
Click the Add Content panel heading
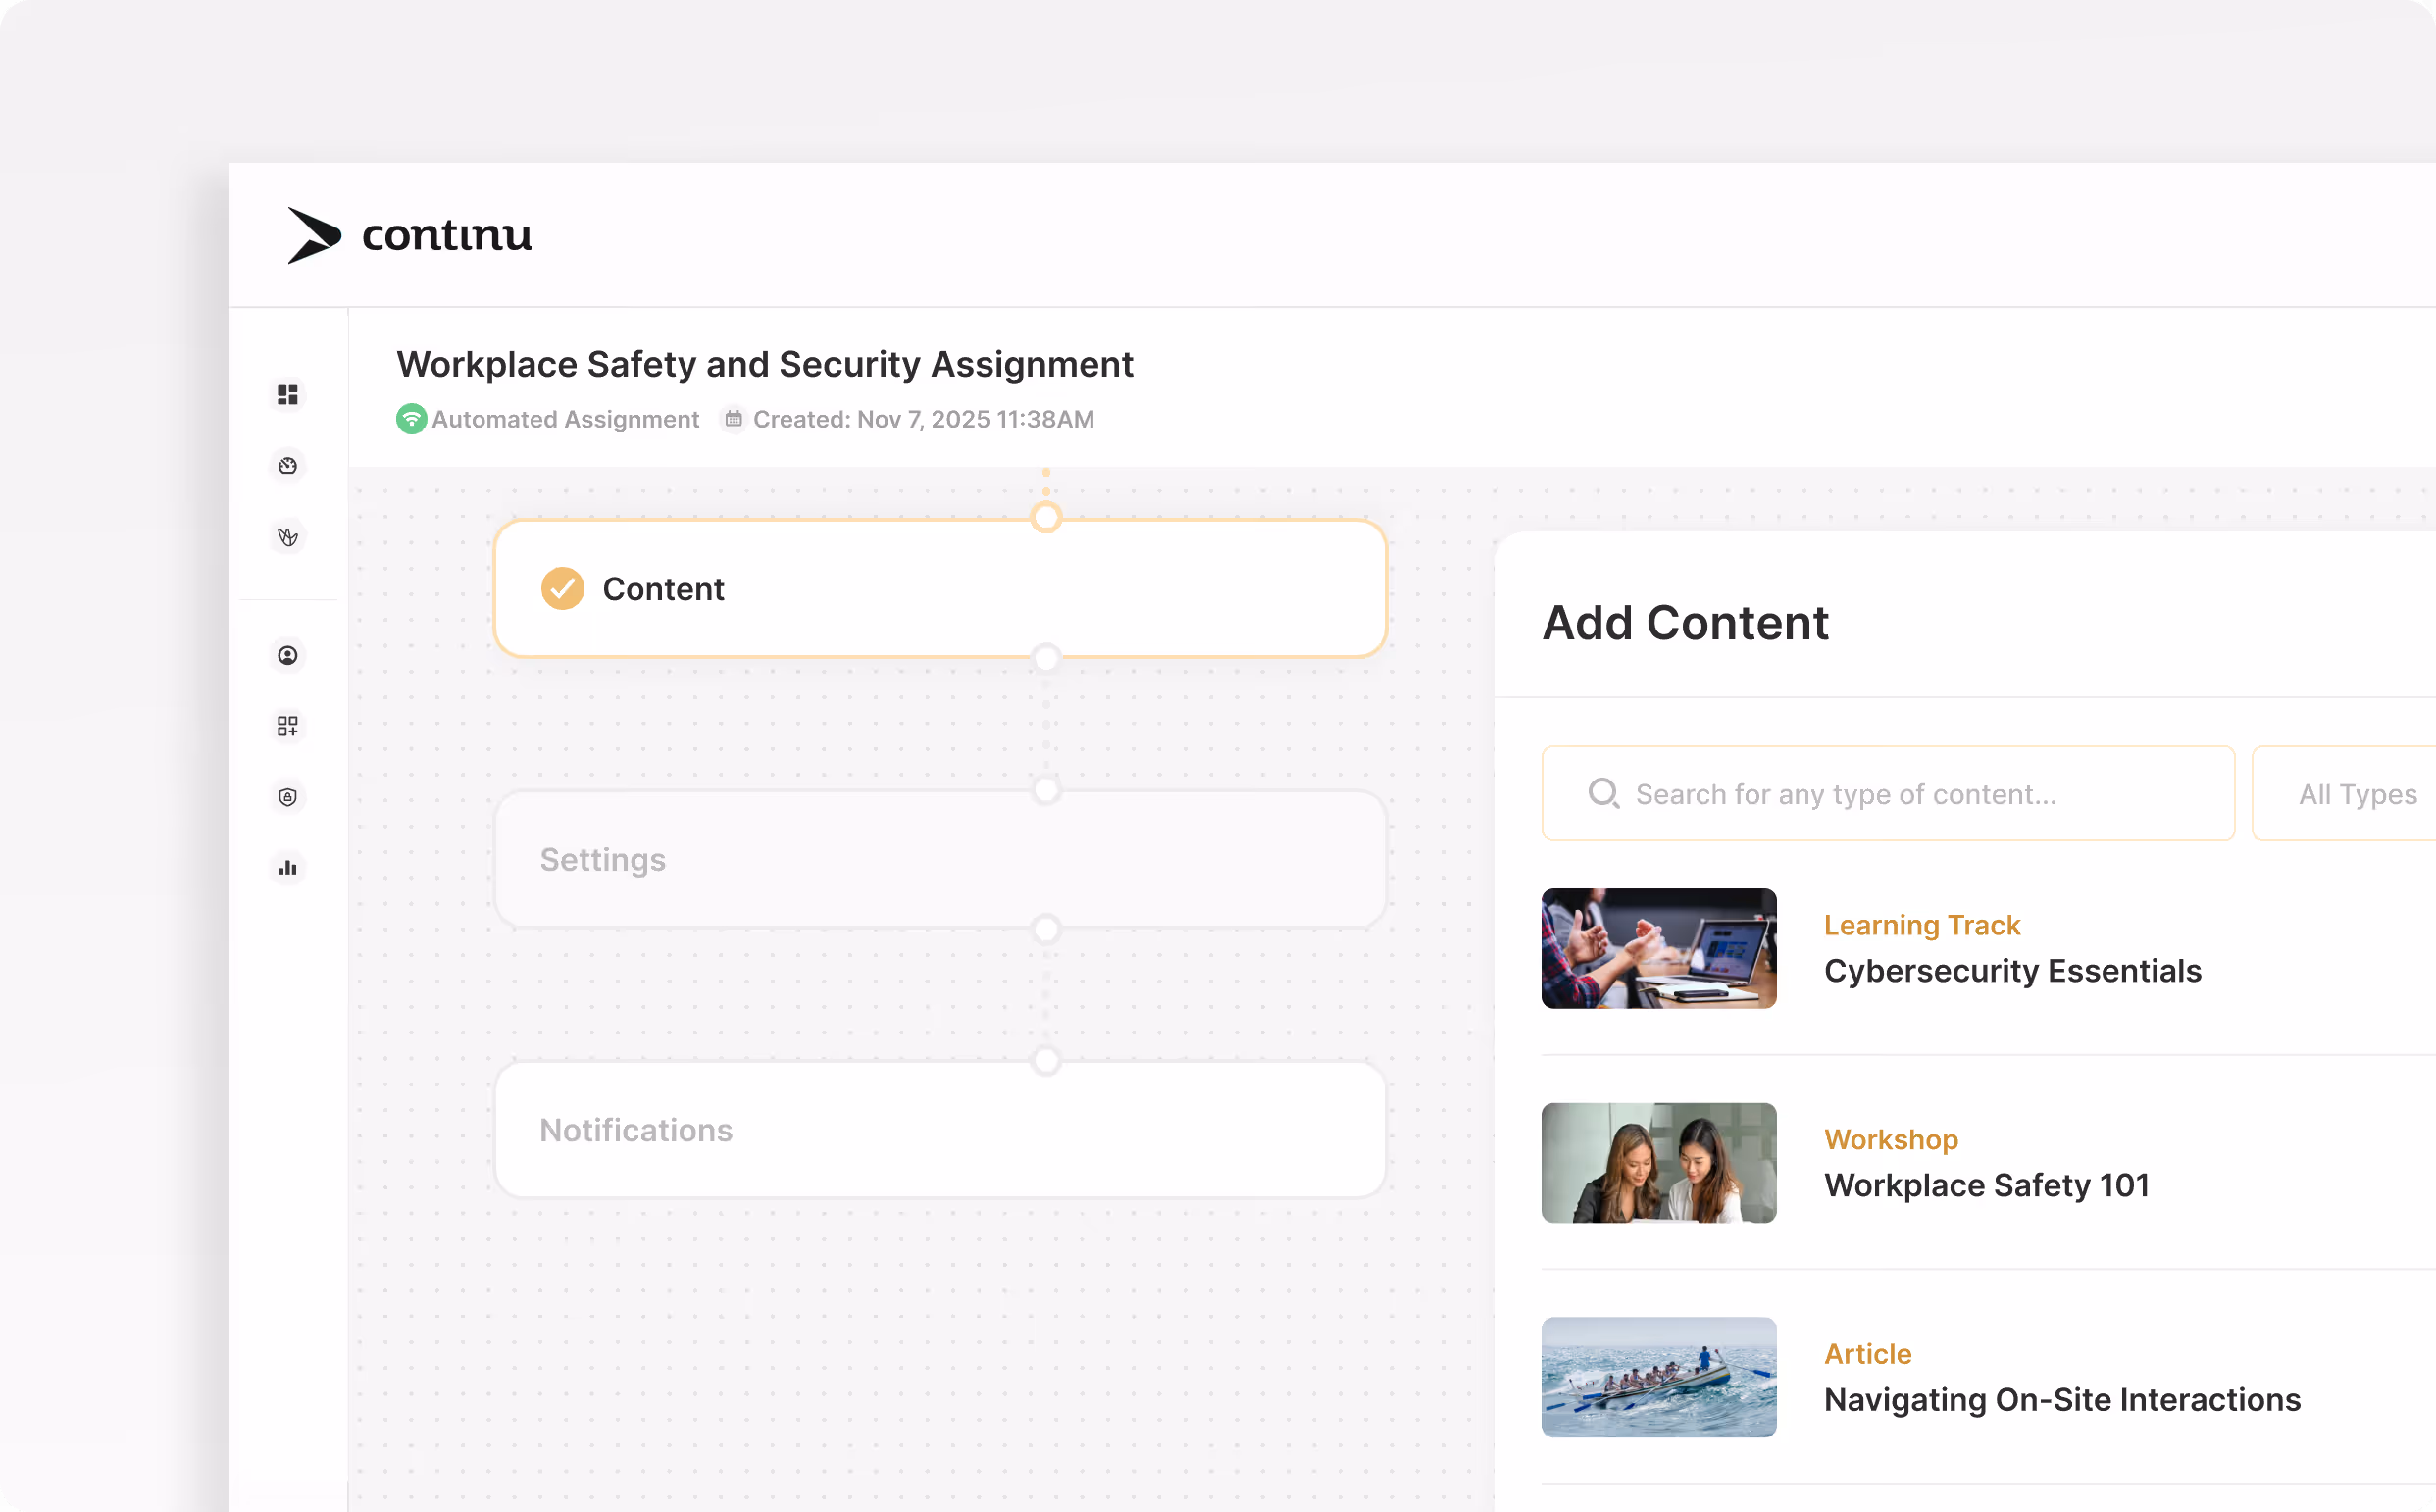[1686, 623]
